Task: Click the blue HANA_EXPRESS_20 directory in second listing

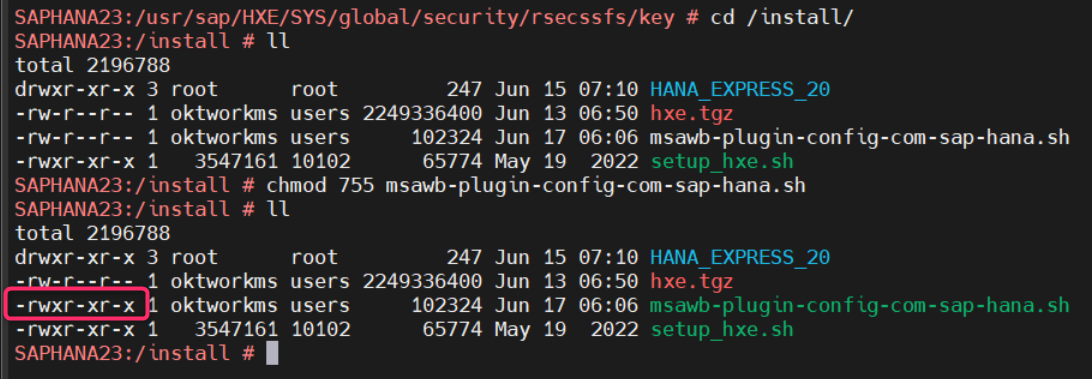Action: (740, 258)
